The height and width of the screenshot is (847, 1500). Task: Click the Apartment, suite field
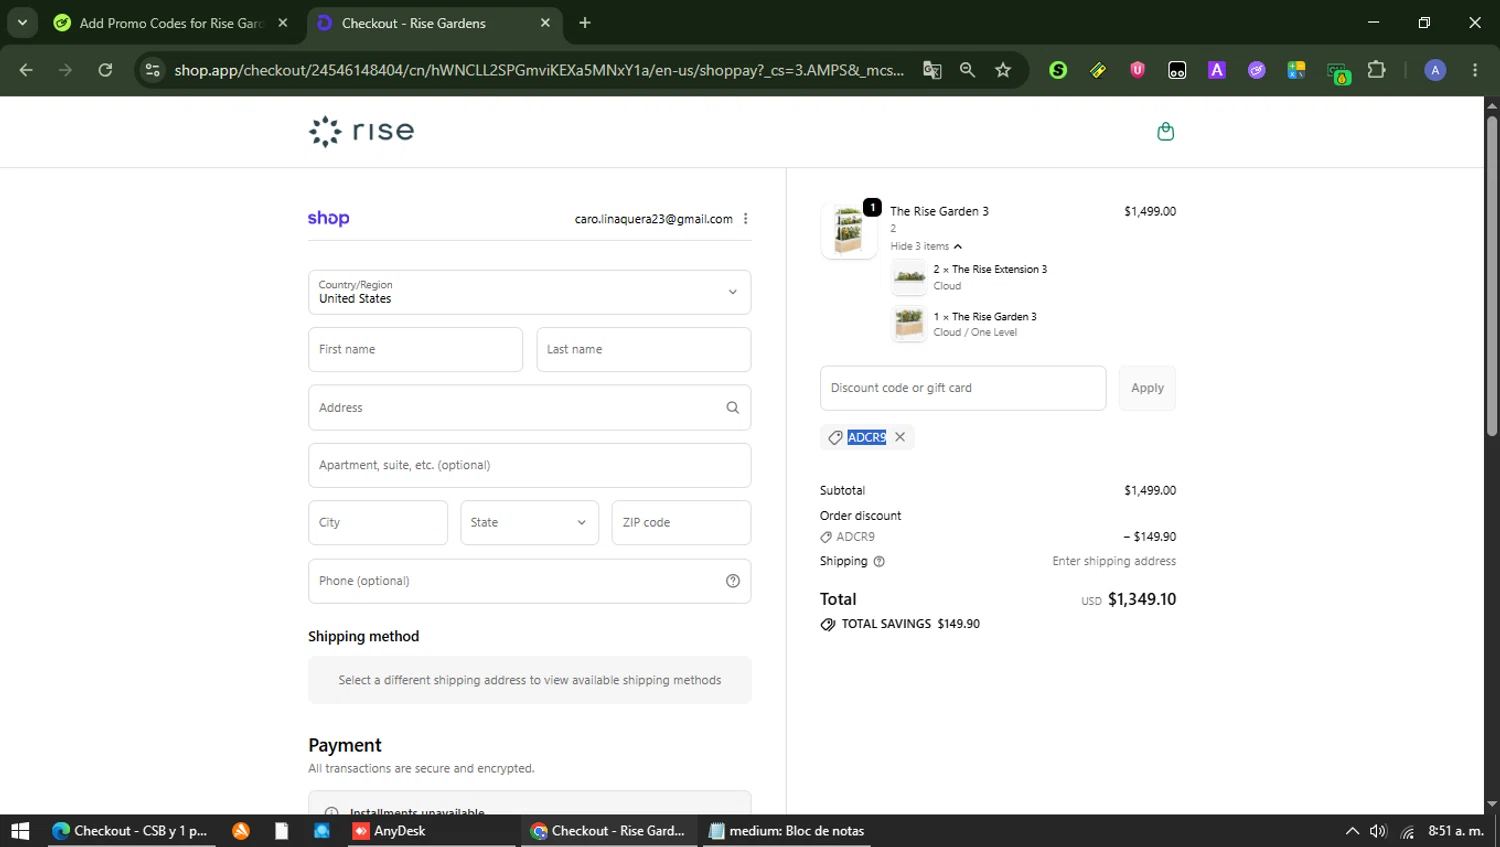point(529,465)
